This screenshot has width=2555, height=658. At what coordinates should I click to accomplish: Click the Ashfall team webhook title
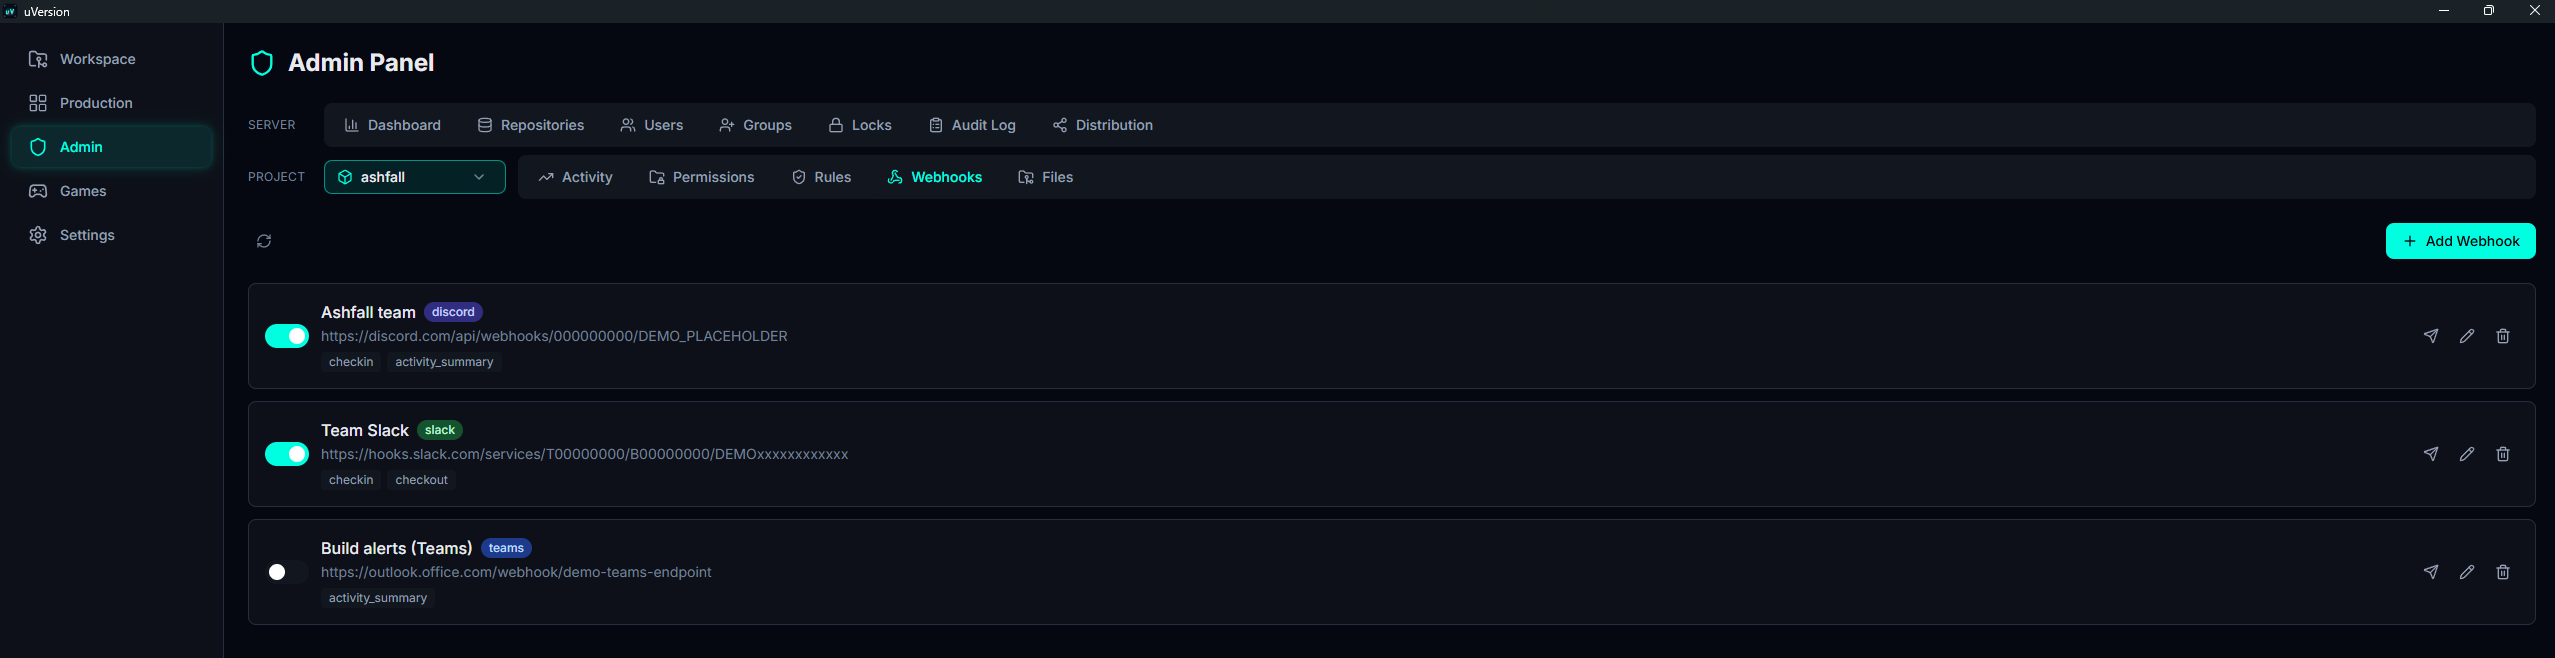[x=368, y=312]
